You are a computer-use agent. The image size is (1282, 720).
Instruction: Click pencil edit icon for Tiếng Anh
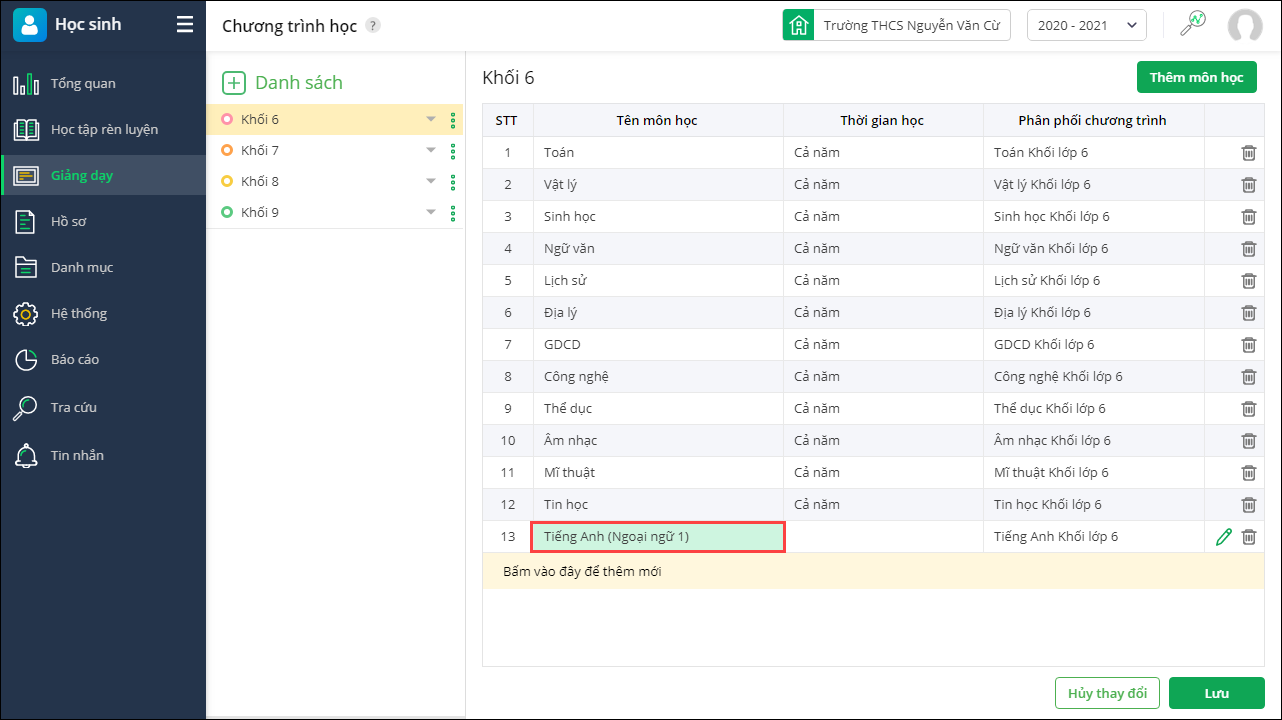coord(1223,537)
